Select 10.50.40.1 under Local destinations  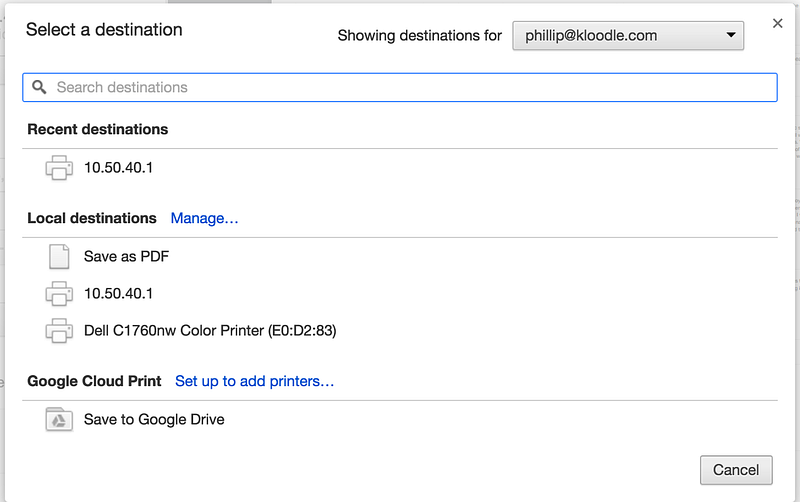[118, 294]
